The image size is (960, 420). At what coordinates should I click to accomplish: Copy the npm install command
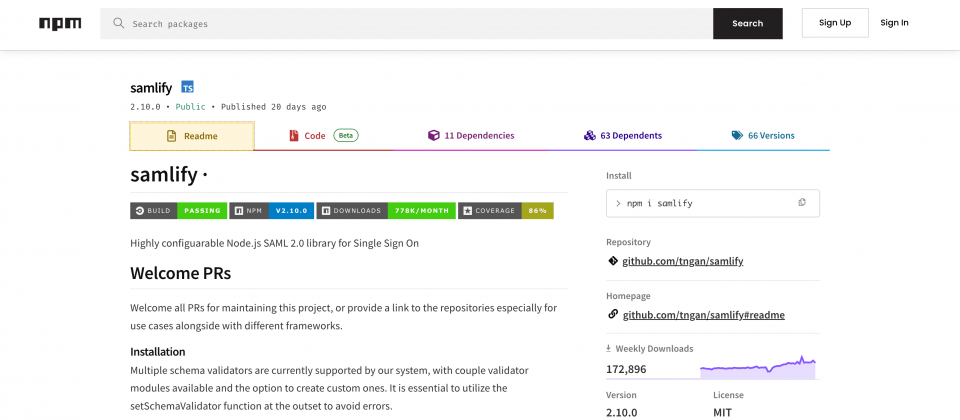(802, 203)
